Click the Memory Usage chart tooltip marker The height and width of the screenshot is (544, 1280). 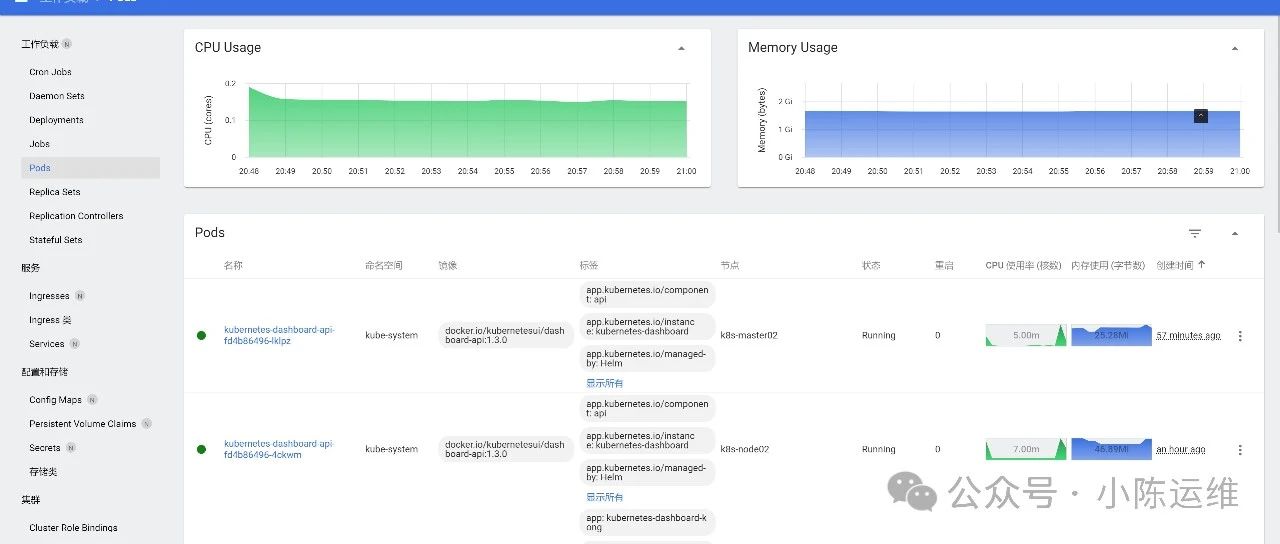[1201, 116]
